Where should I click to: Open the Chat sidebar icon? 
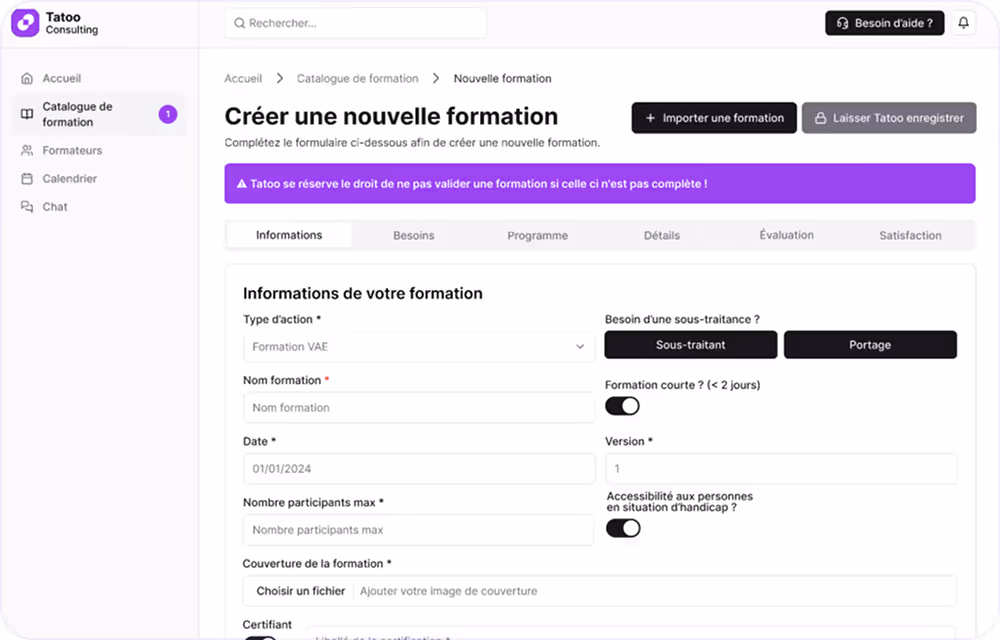[28, 207]
